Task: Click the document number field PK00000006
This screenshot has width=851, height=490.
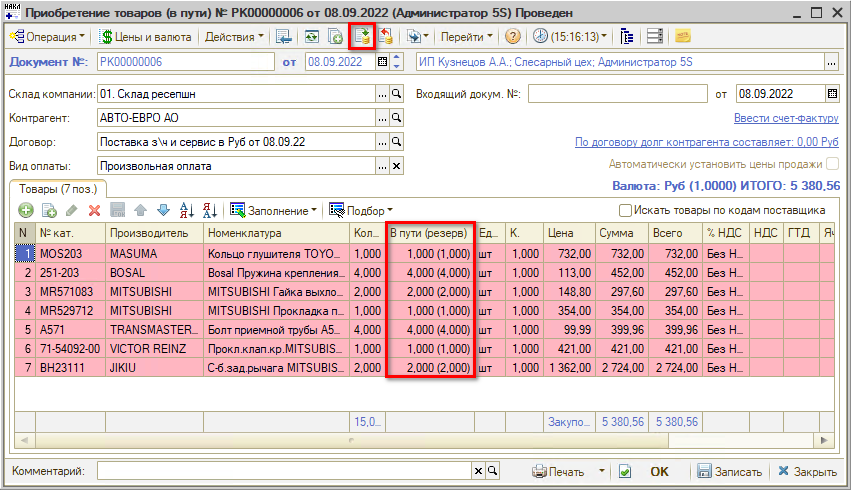Action: (x=186, y=62)
